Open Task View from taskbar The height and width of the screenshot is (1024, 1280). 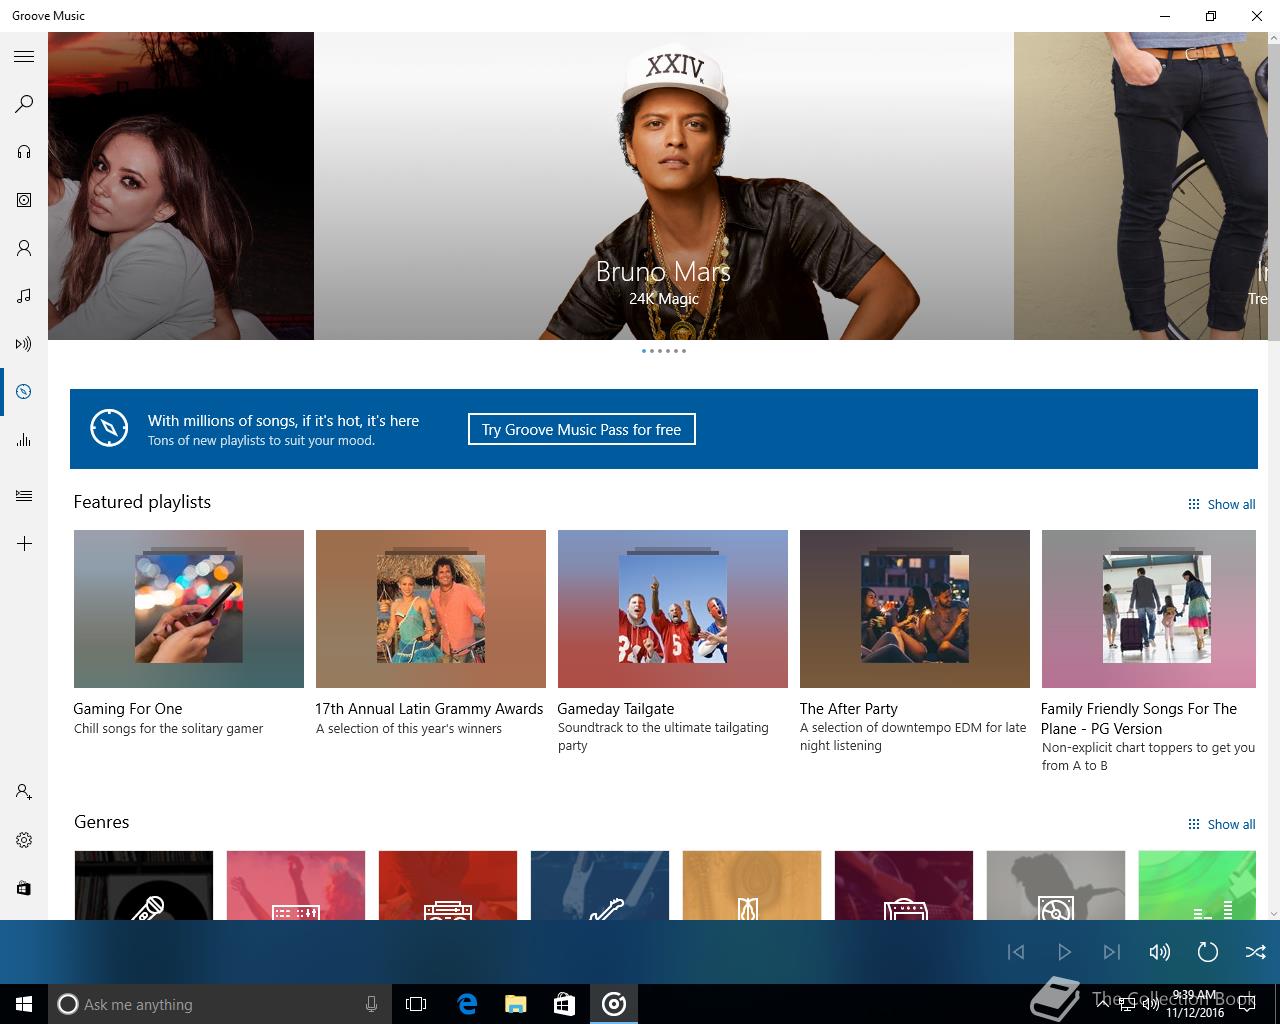click(x=416, y=1004)
